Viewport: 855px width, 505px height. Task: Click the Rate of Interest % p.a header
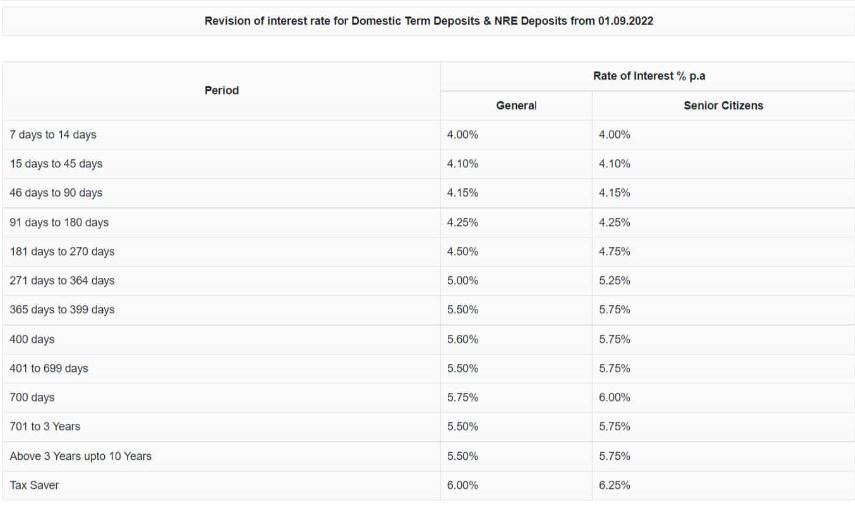click(x=649, y=76)
